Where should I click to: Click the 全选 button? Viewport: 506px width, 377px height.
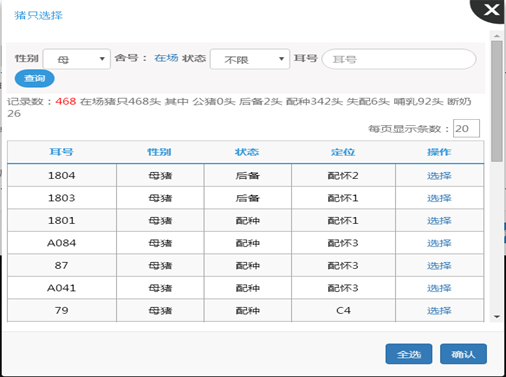point(409,354)
